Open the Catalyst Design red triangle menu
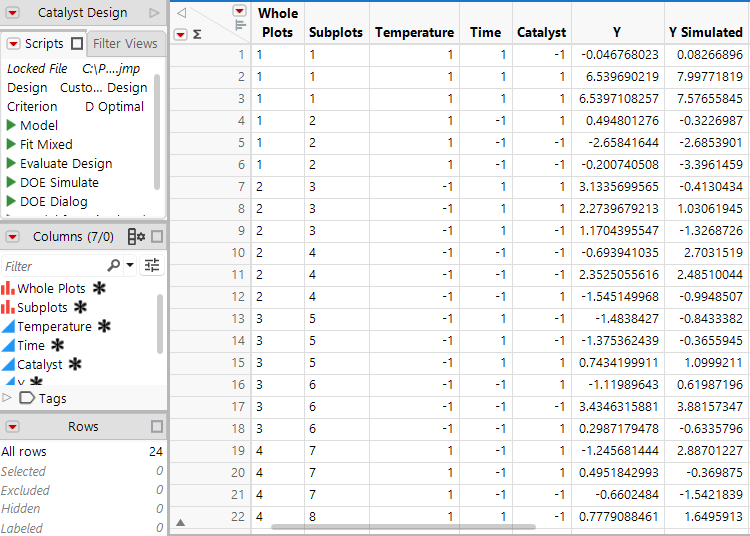This screenshot has height=536, width=750. [x=13, y=13]
